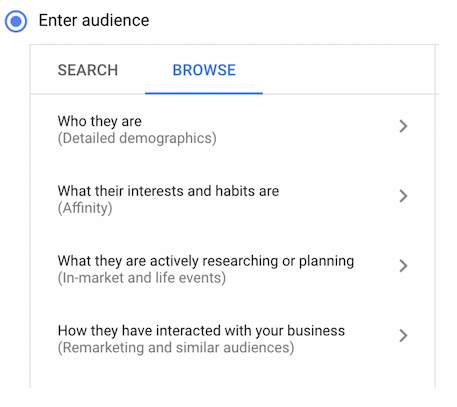
Task: Click In-market and life events subtitle
Action: 142,278
